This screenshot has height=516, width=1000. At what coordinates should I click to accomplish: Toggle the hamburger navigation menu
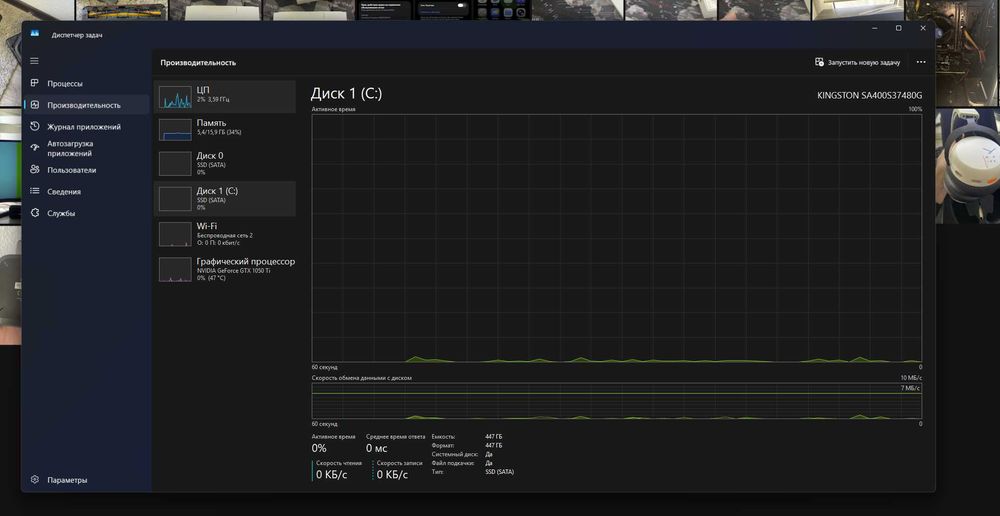(x=34, y=61)
